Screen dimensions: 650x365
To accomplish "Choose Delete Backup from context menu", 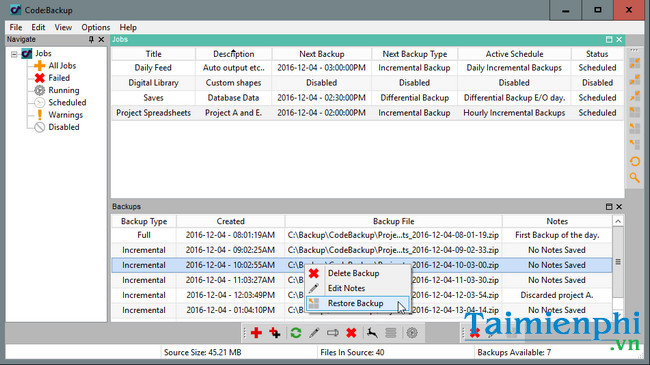I will point(358,273).
